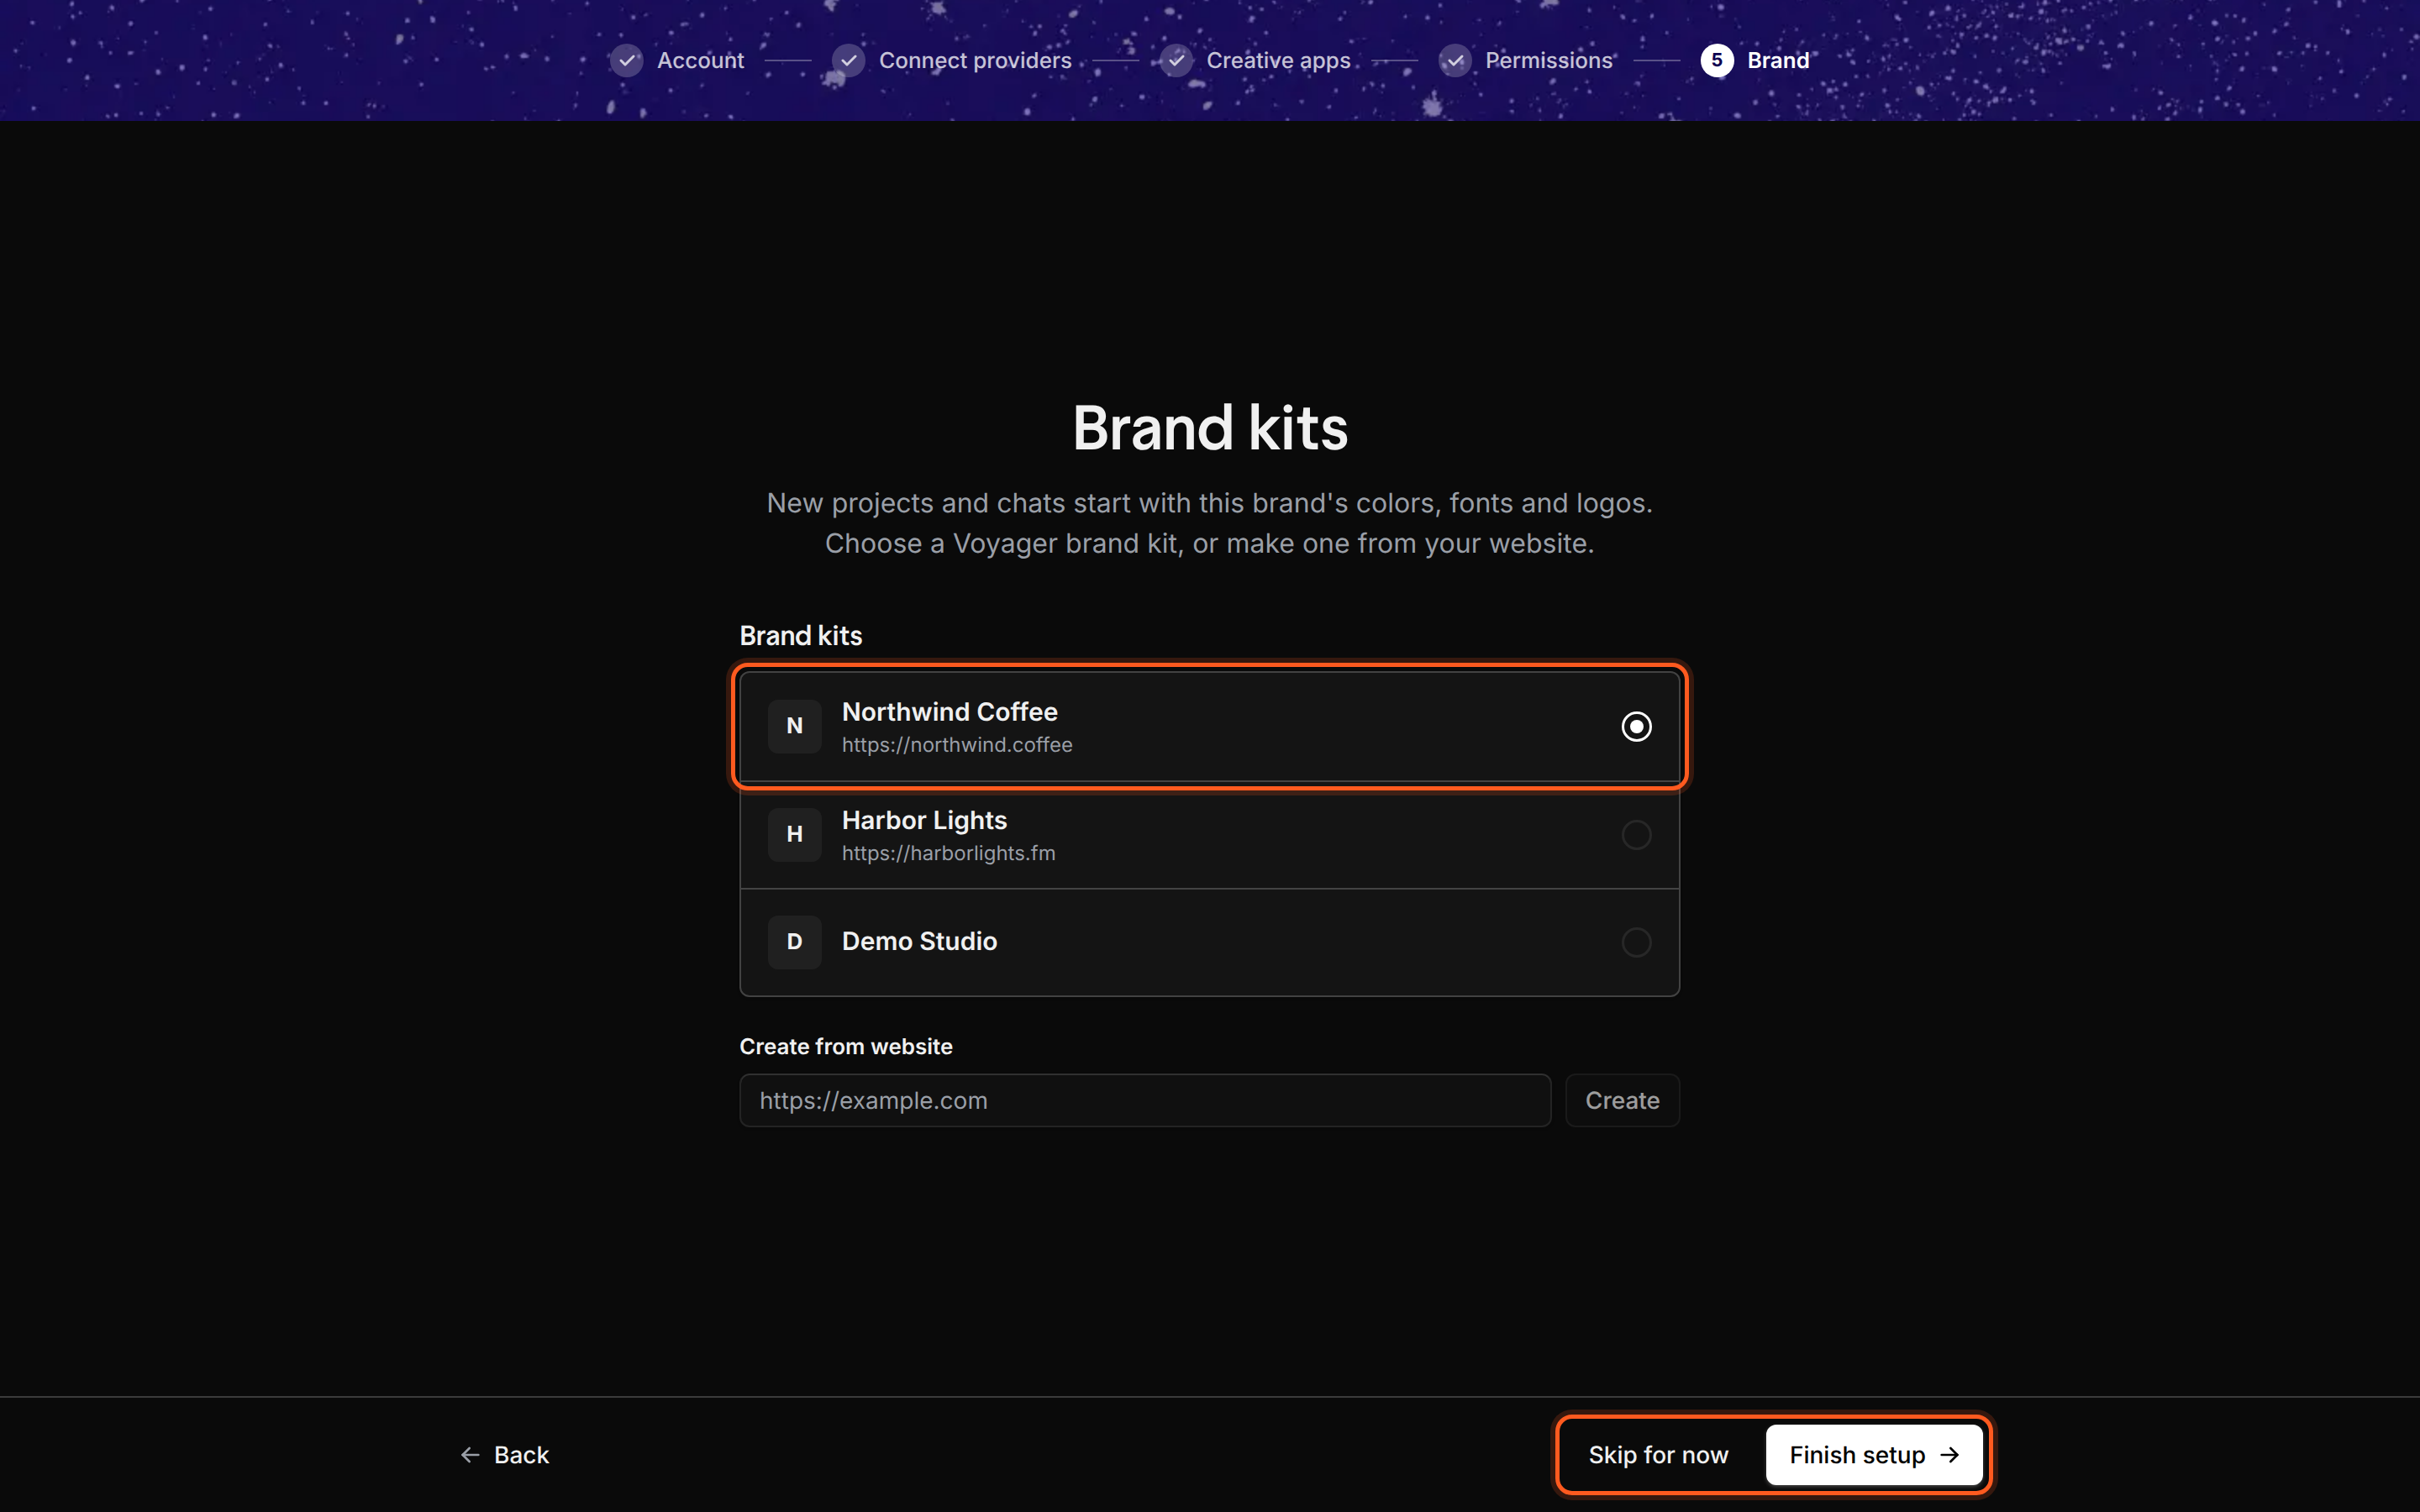
Task: Go to the Connect providers step
Action: tap(975, 60)
